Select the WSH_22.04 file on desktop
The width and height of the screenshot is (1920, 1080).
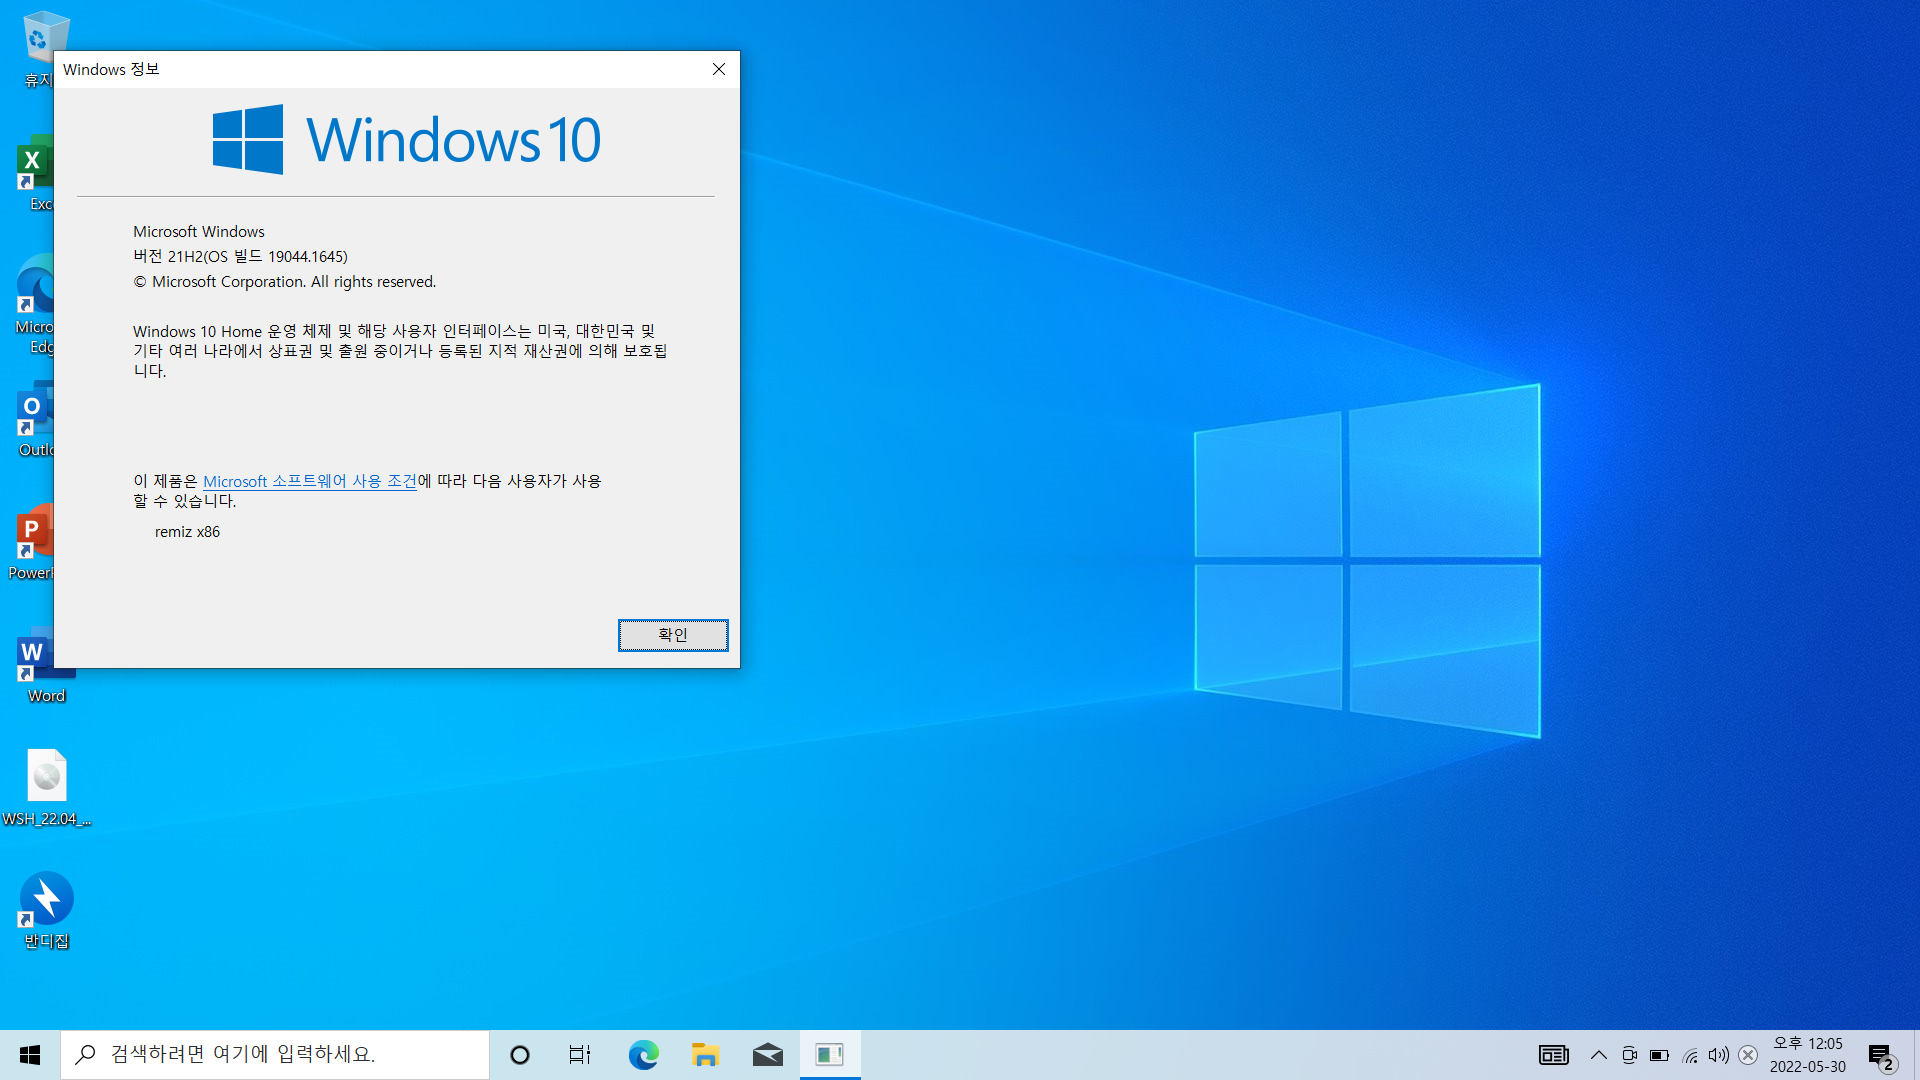click(x=46, y=788)
